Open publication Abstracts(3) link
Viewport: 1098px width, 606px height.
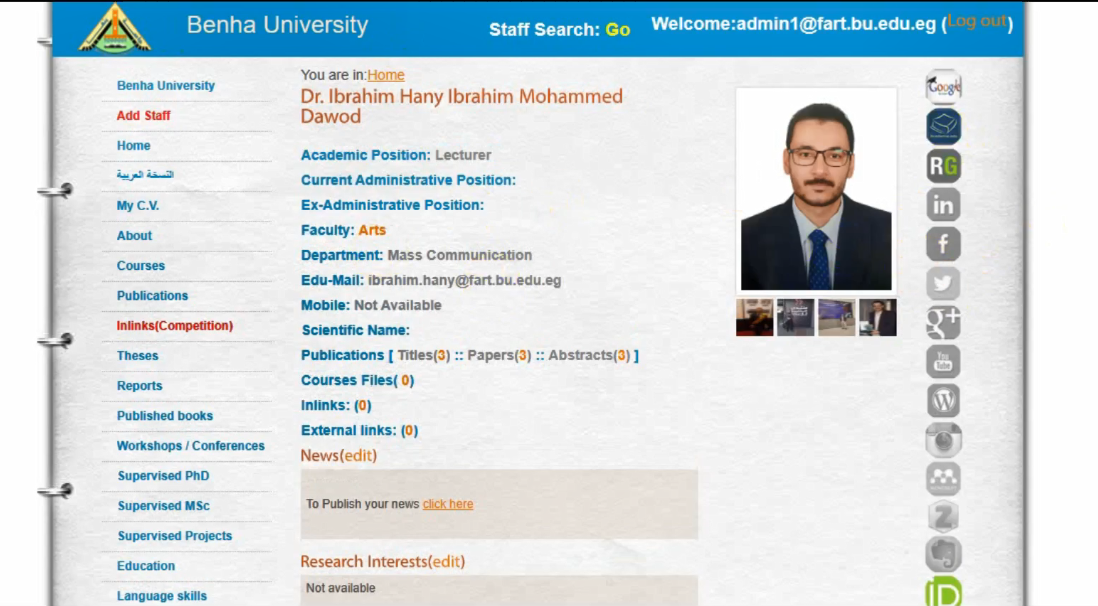pos(590,355)
